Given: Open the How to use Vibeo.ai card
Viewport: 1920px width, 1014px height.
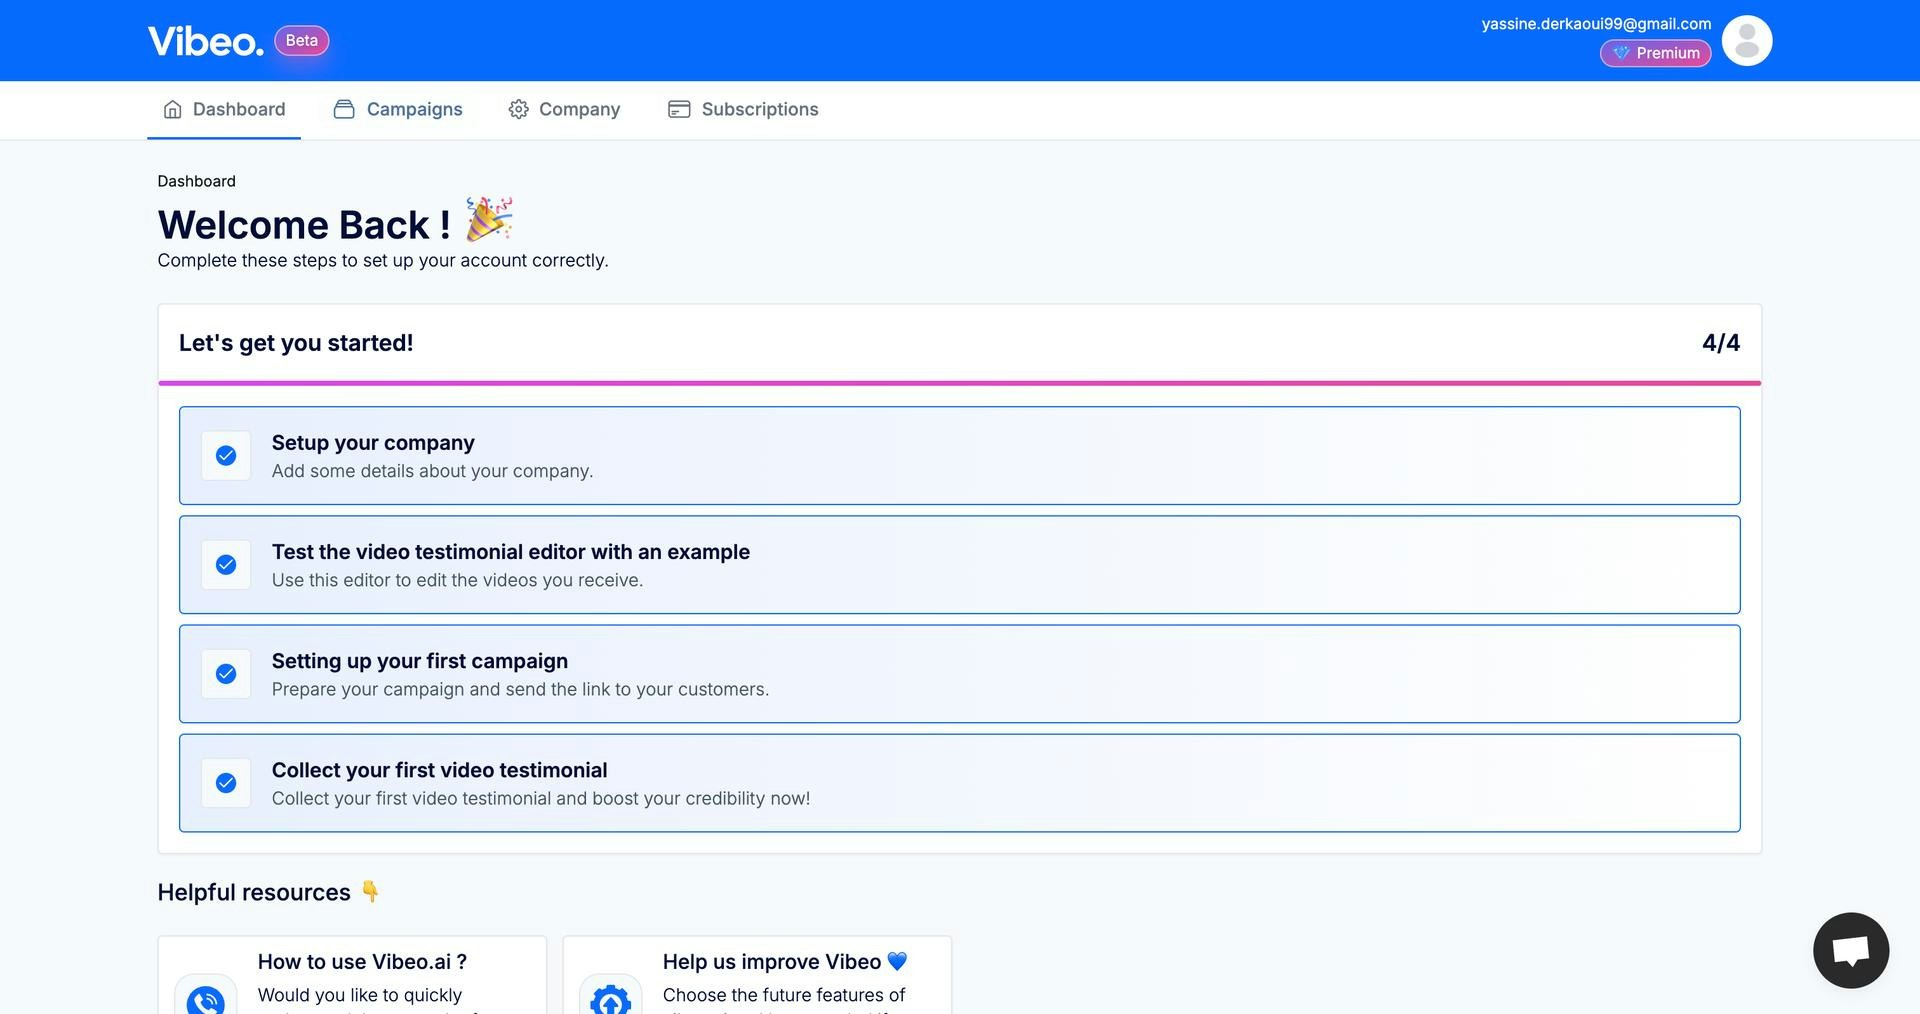Looking at the screenshot, I should point(352,975).
